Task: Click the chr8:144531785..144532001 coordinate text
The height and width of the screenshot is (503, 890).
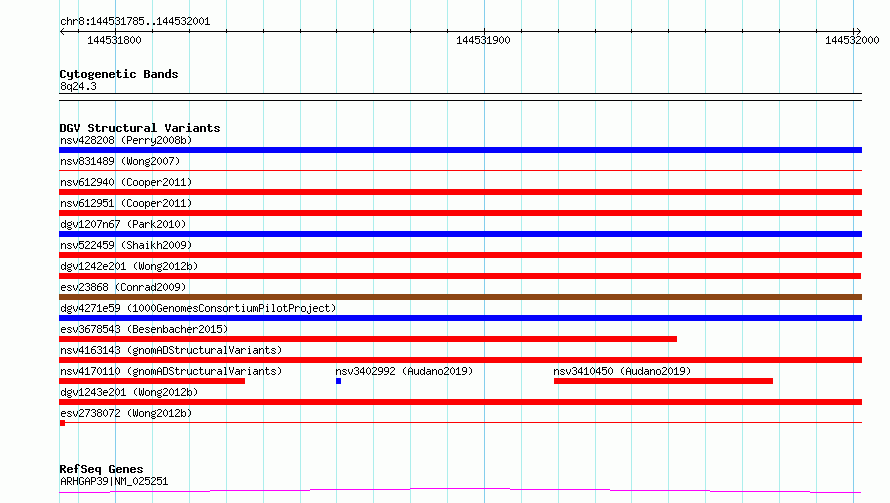Action: point(135,22)
